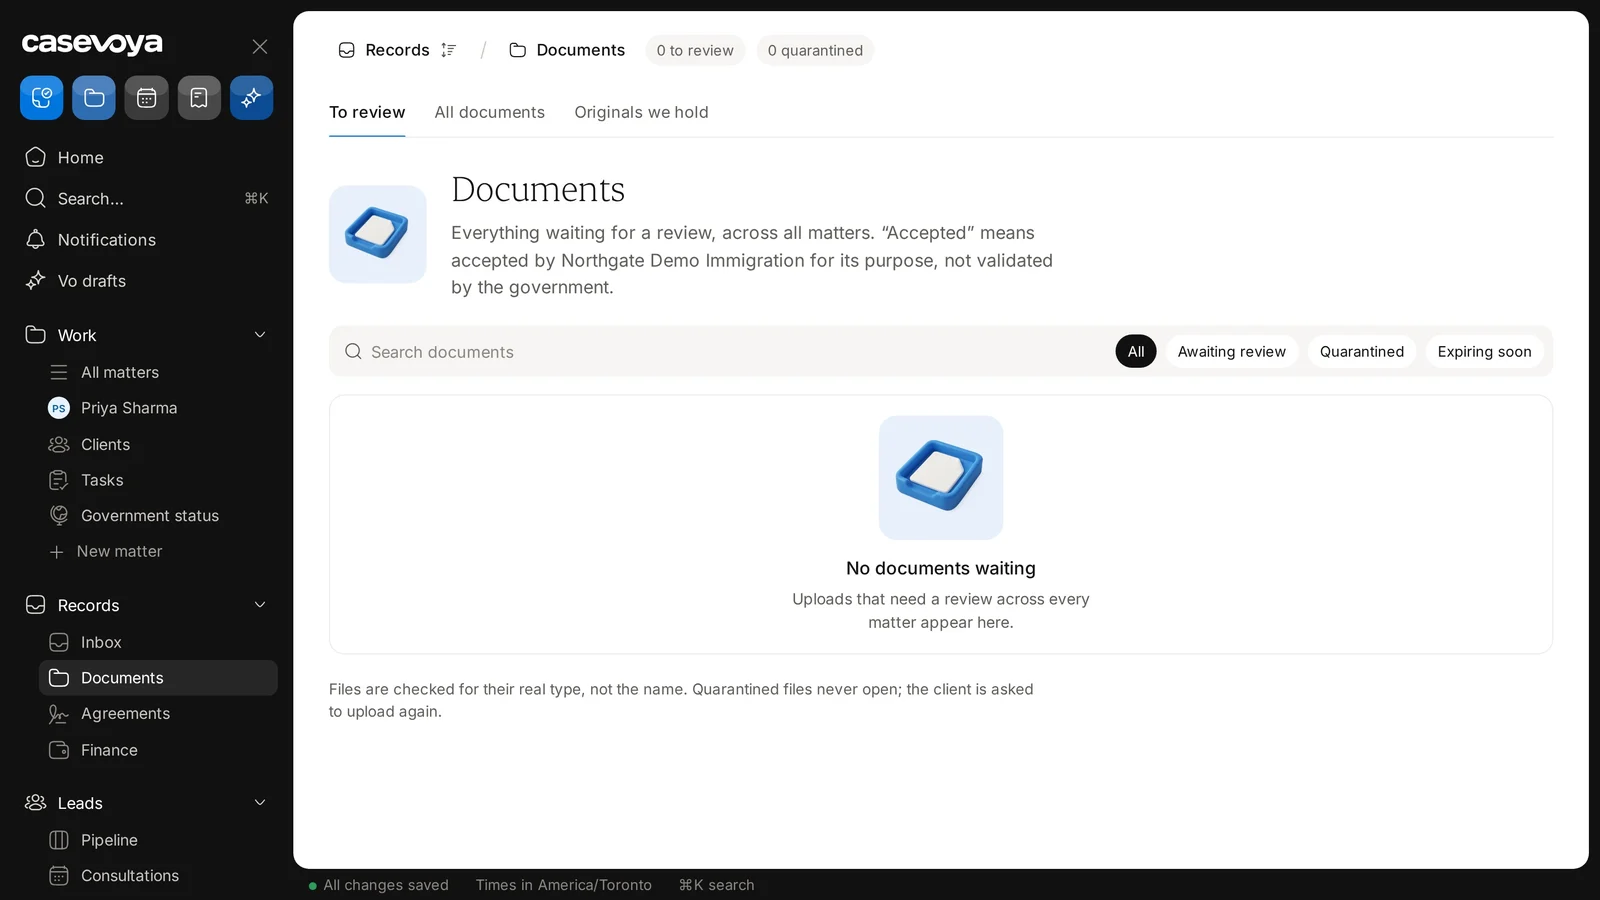This screenshot has height=900, width=1600.
Task: Open the Search... field in sidebar
Action: 148,198
